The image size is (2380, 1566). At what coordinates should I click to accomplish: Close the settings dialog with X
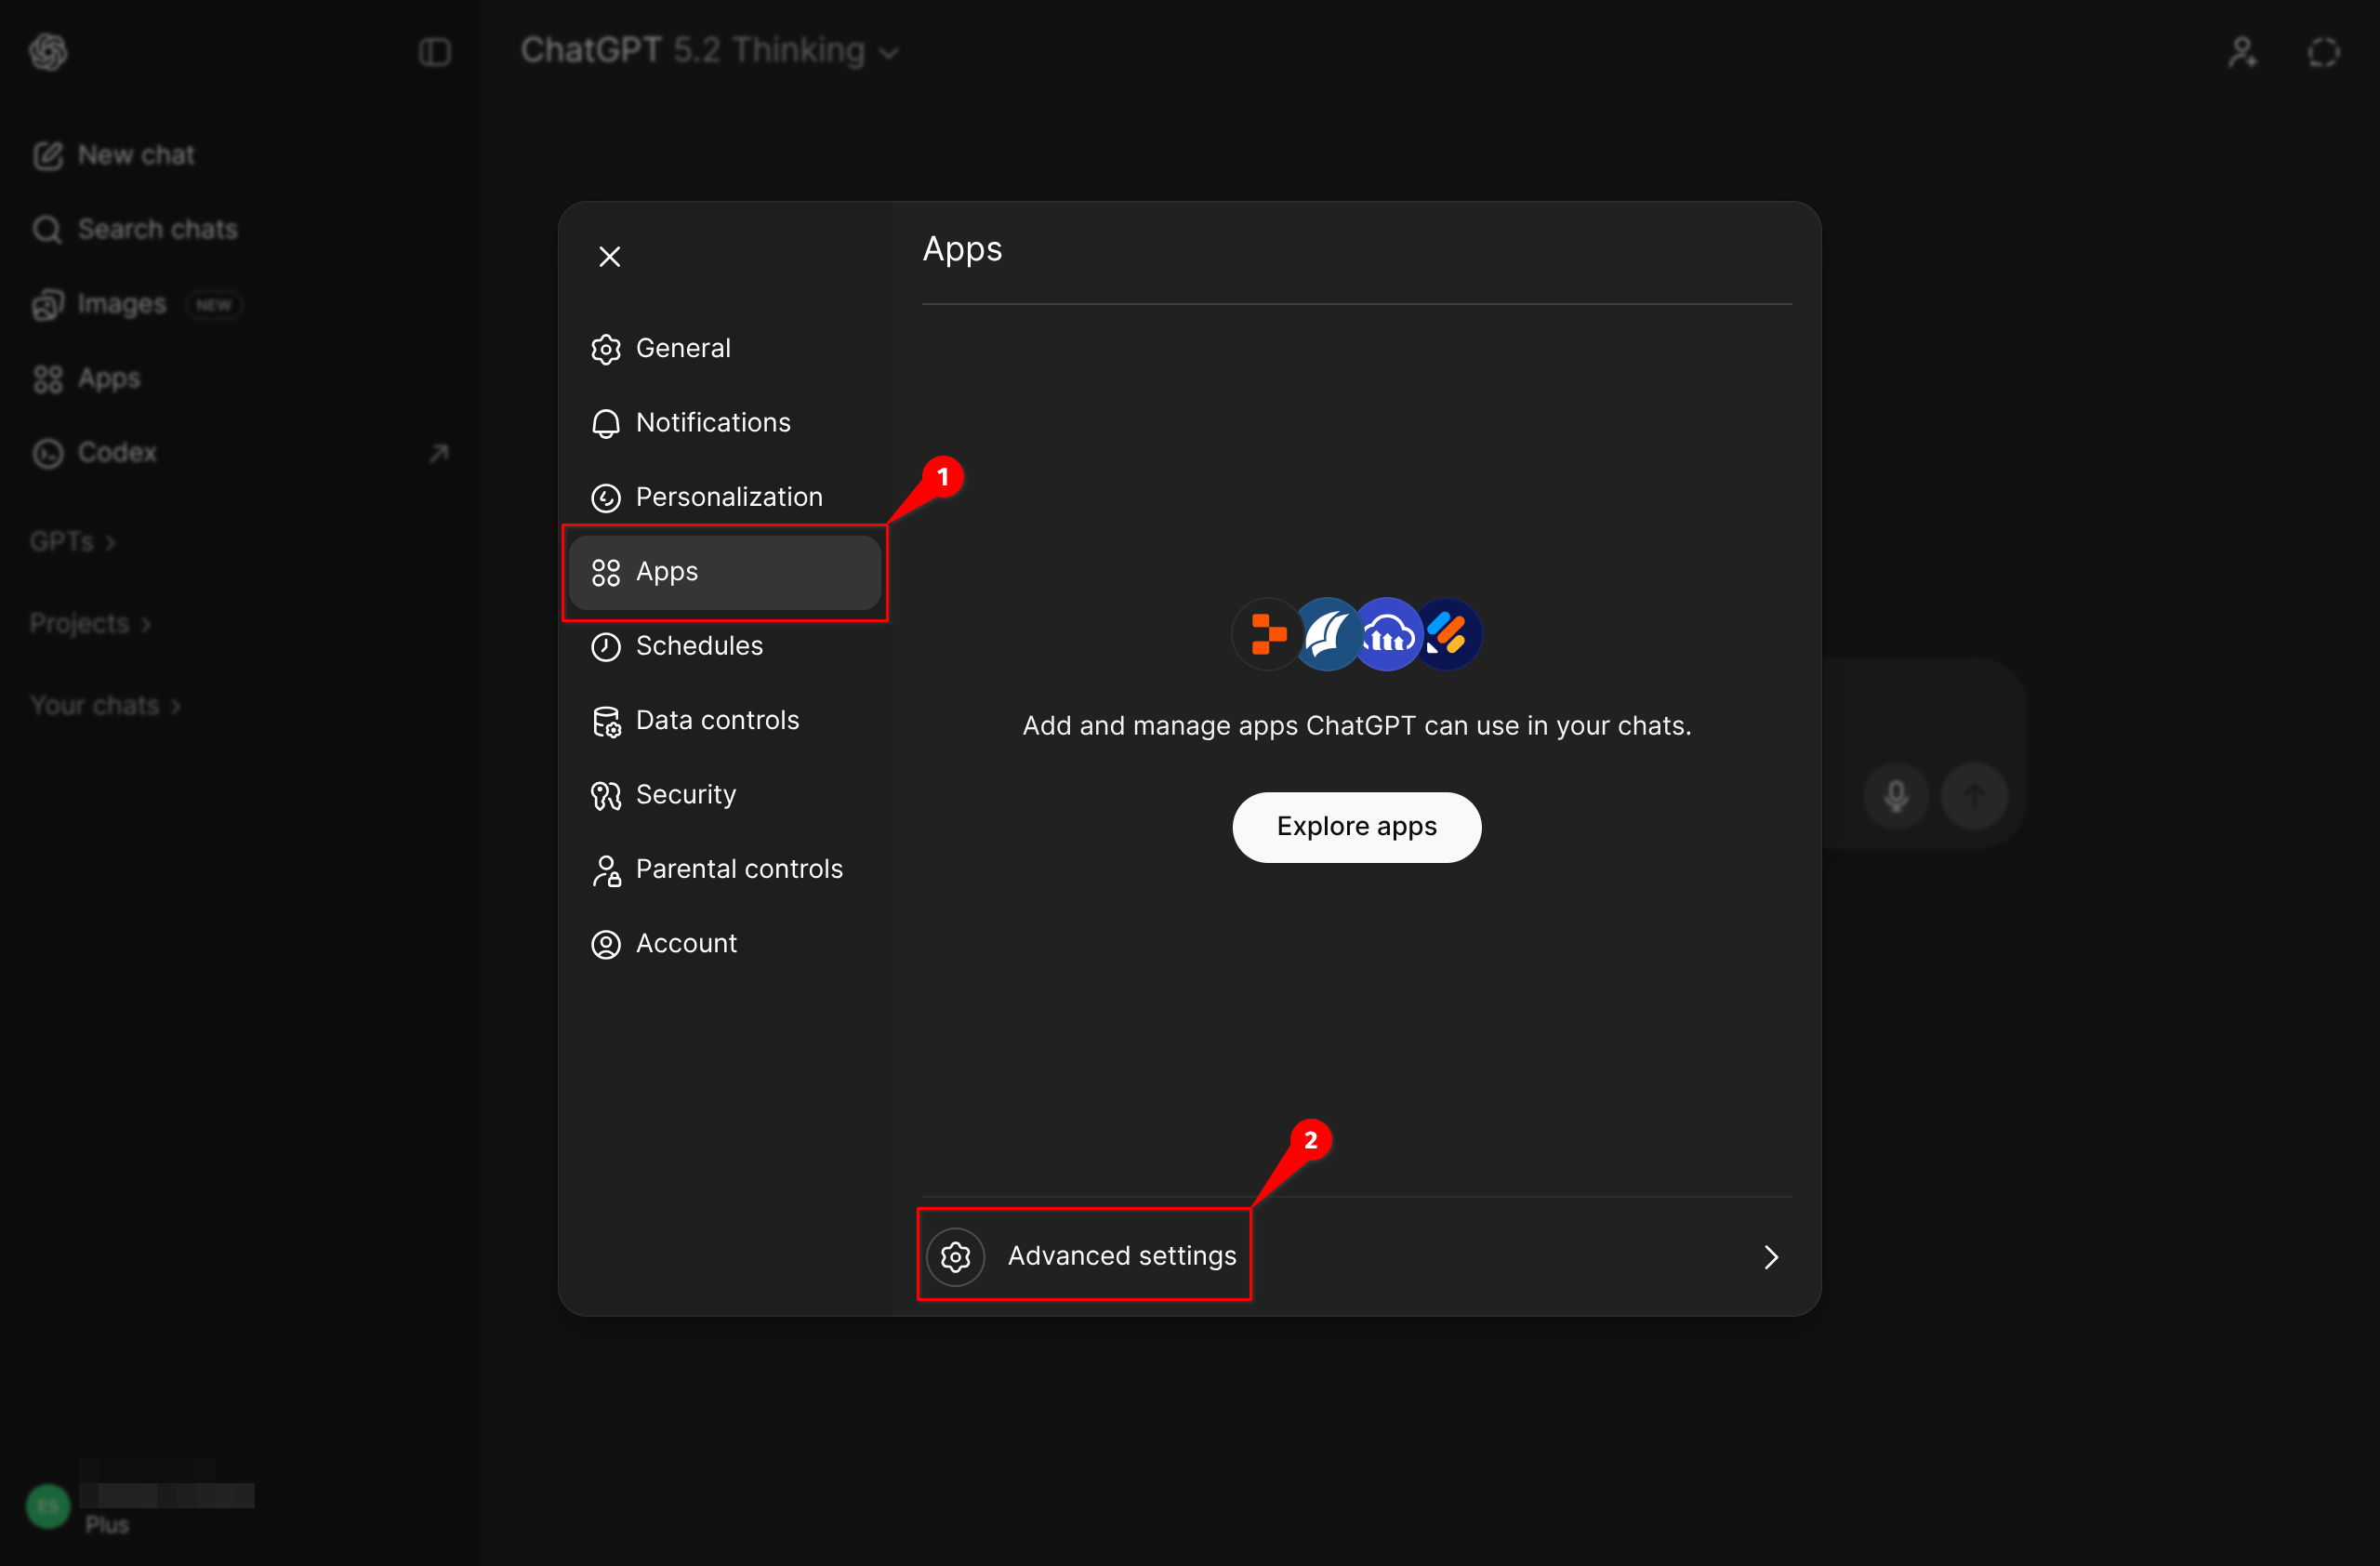(x=609, y=257)
